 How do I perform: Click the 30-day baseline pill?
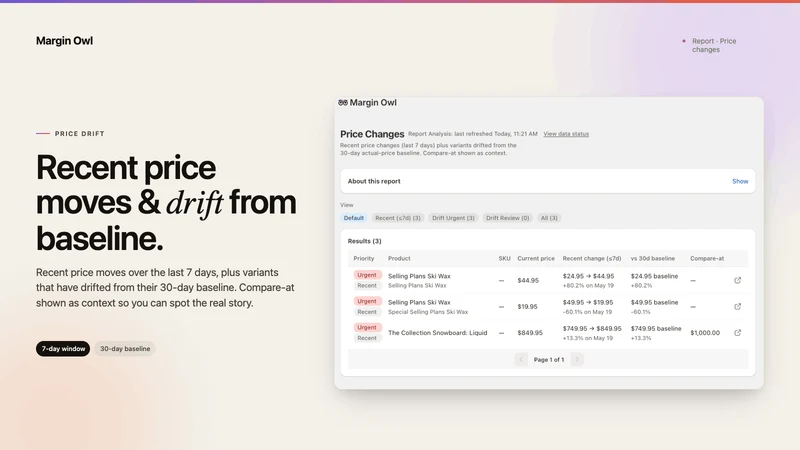125,348
